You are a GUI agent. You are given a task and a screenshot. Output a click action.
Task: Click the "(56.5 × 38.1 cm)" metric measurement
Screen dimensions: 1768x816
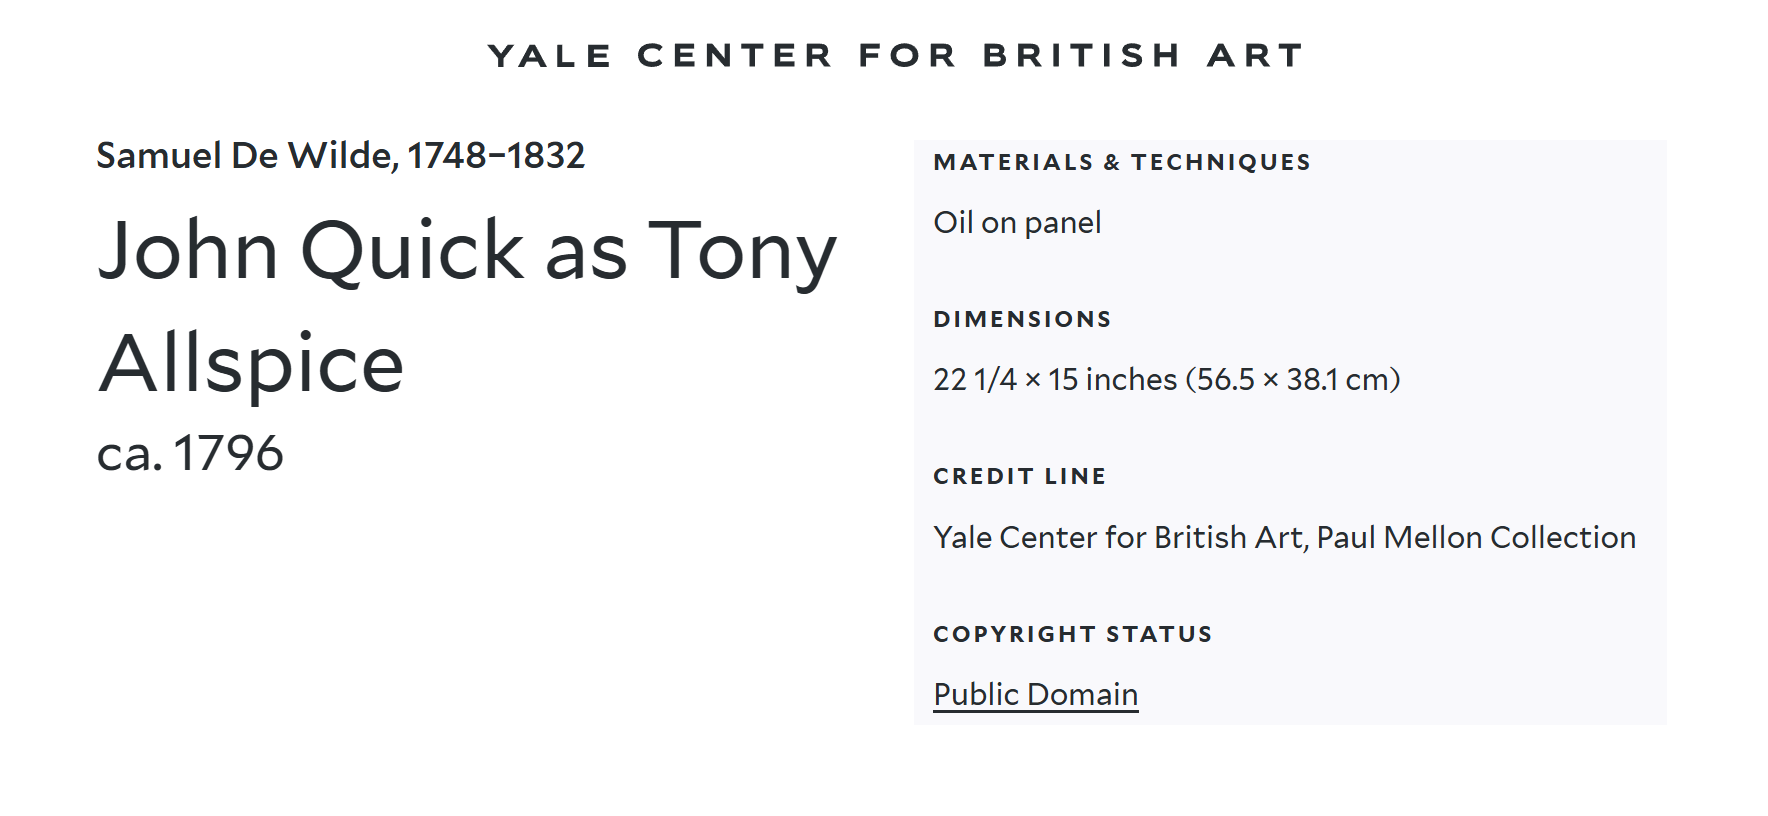(1293, 380)
